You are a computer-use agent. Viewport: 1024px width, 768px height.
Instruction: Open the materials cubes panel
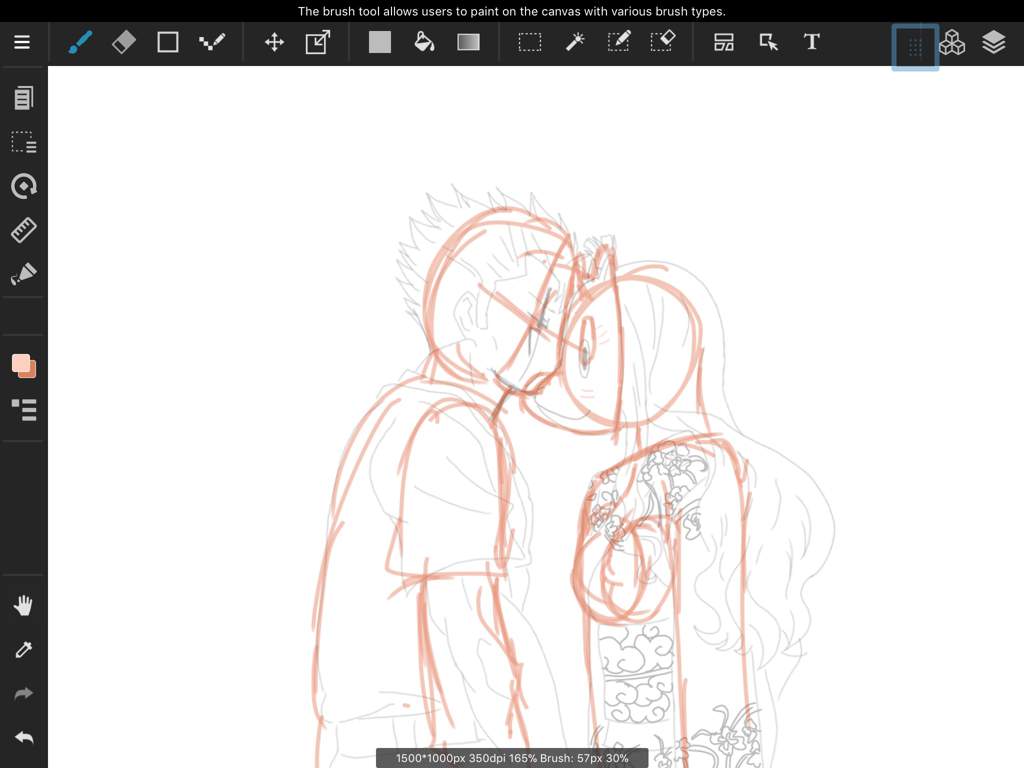(x=952, y=42)
